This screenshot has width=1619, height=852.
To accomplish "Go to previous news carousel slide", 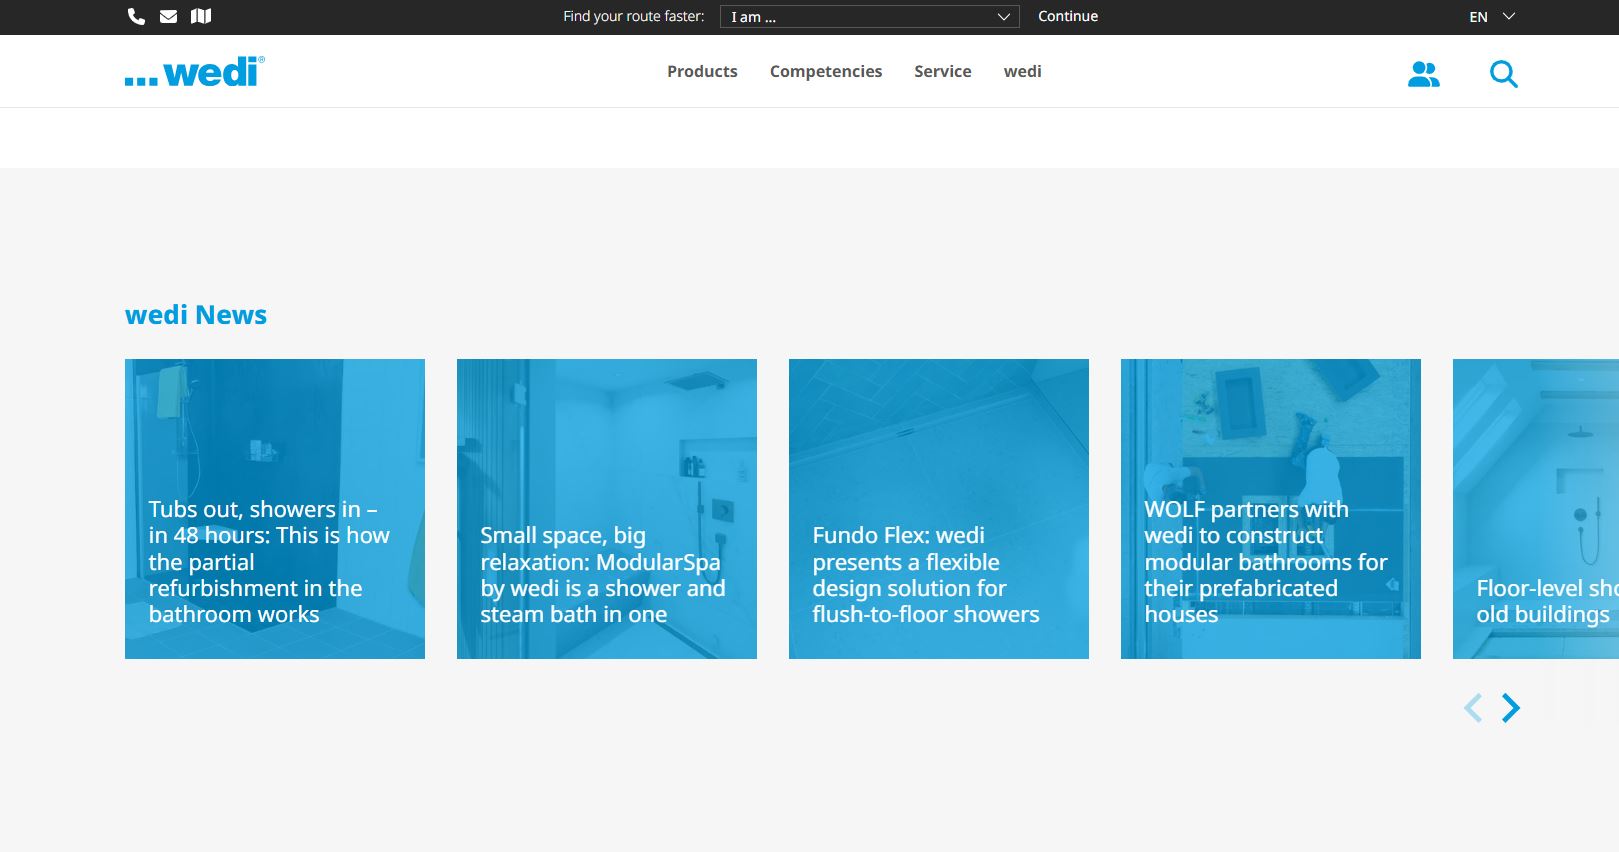I will (1473, 708).
